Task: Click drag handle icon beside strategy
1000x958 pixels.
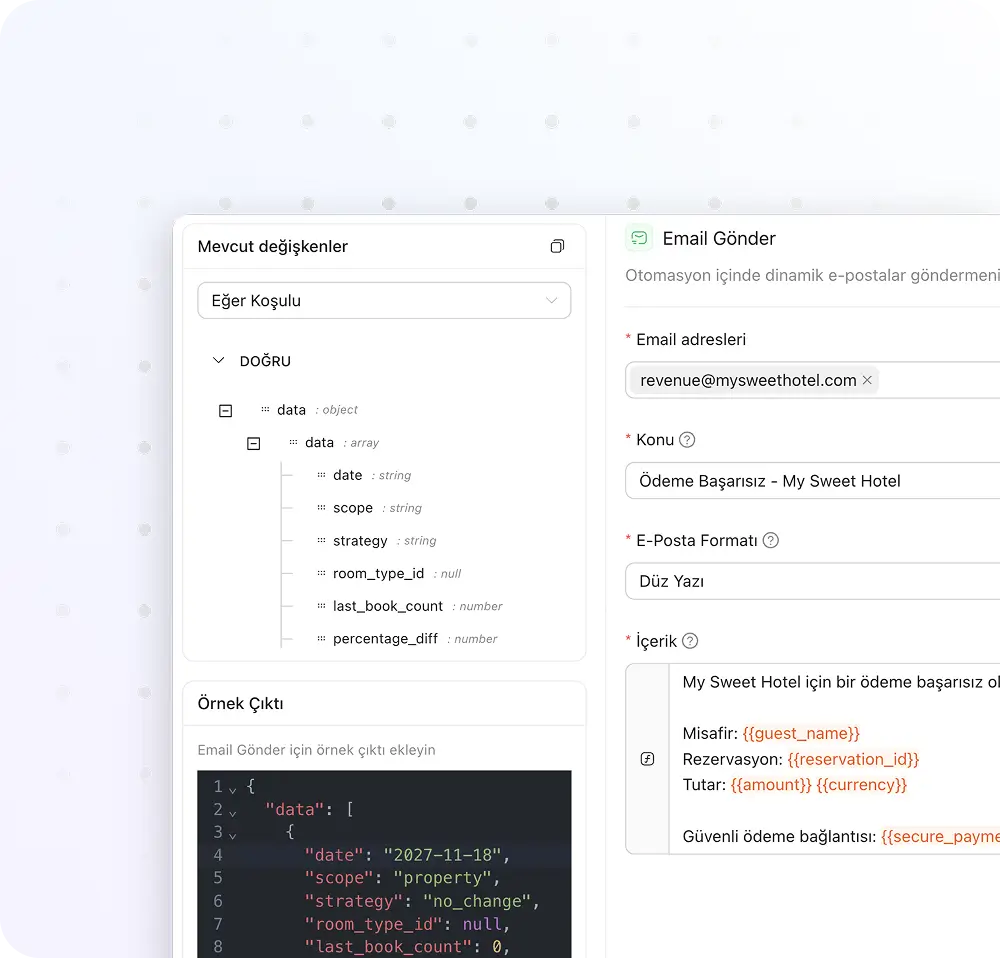Action: click(321, 540)
